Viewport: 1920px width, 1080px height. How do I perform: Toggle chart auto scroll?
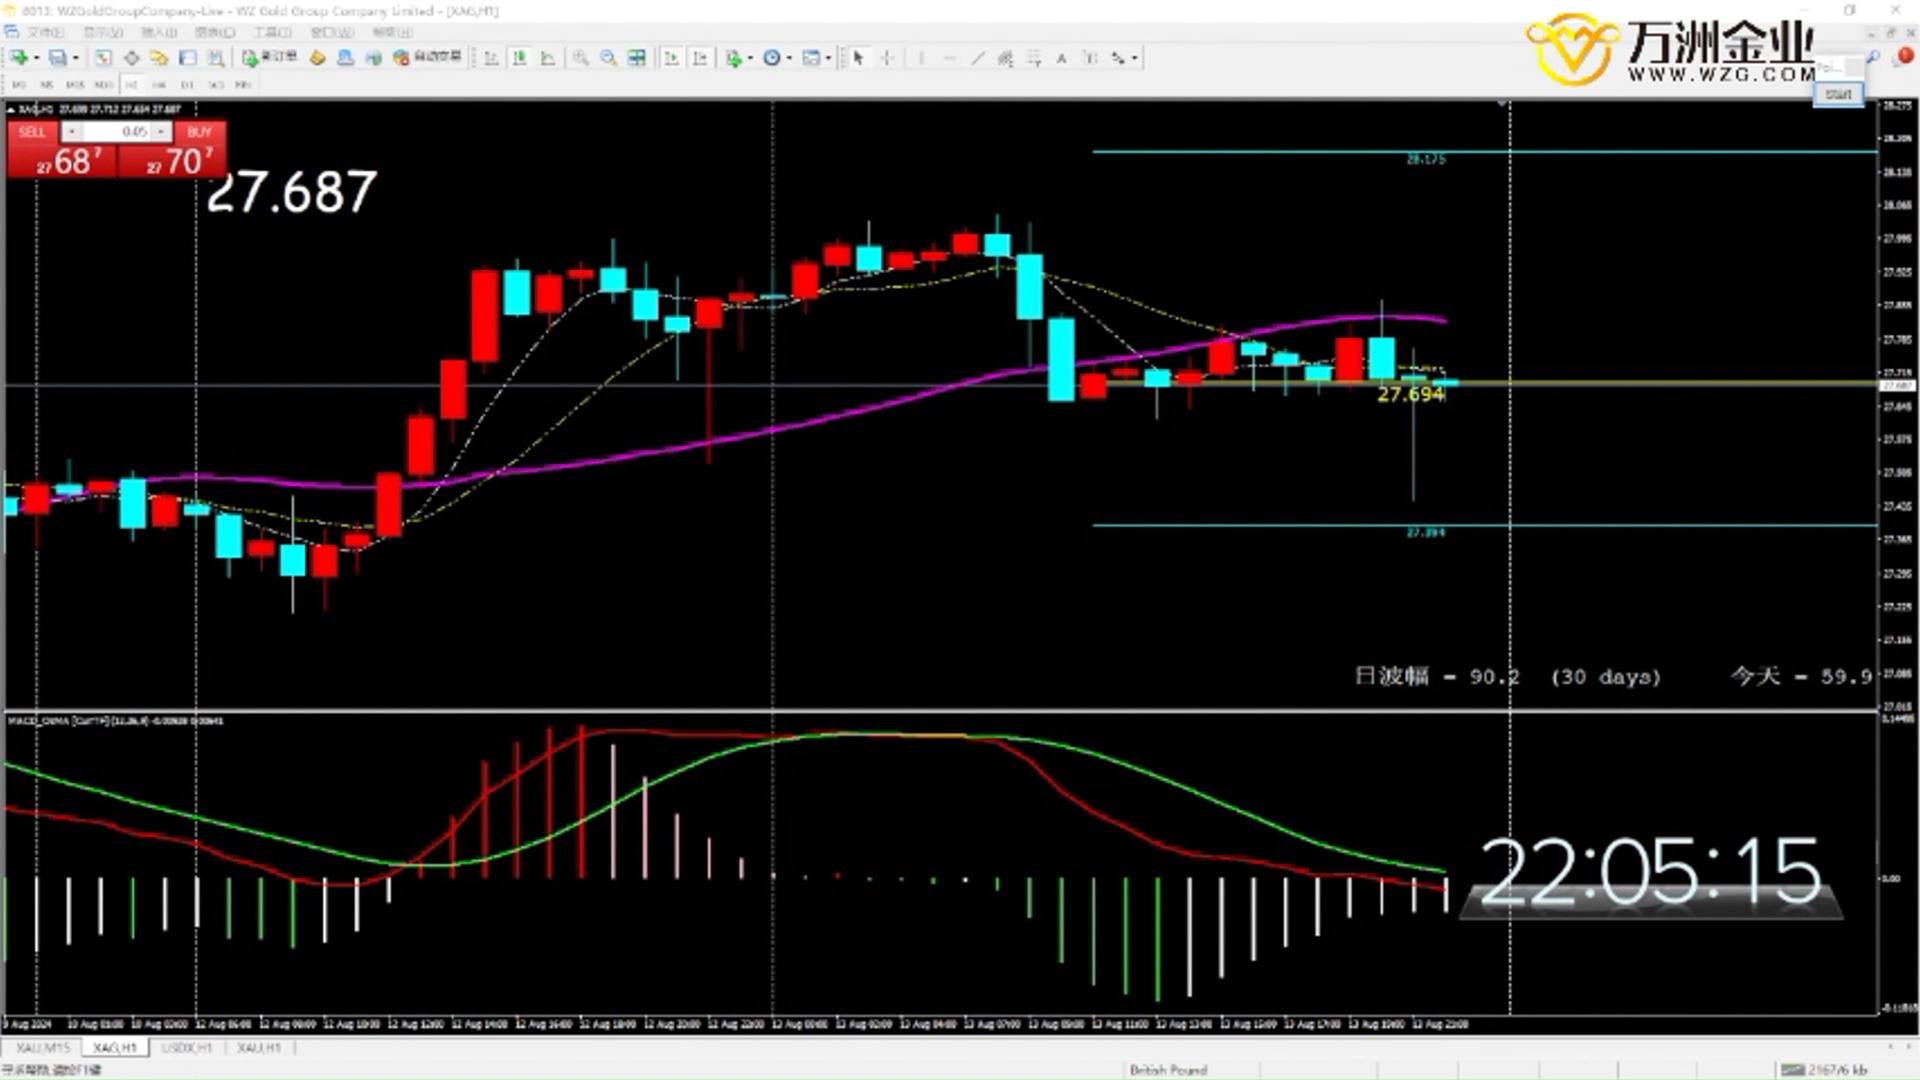pyautogui.click(x=671, y=58)
